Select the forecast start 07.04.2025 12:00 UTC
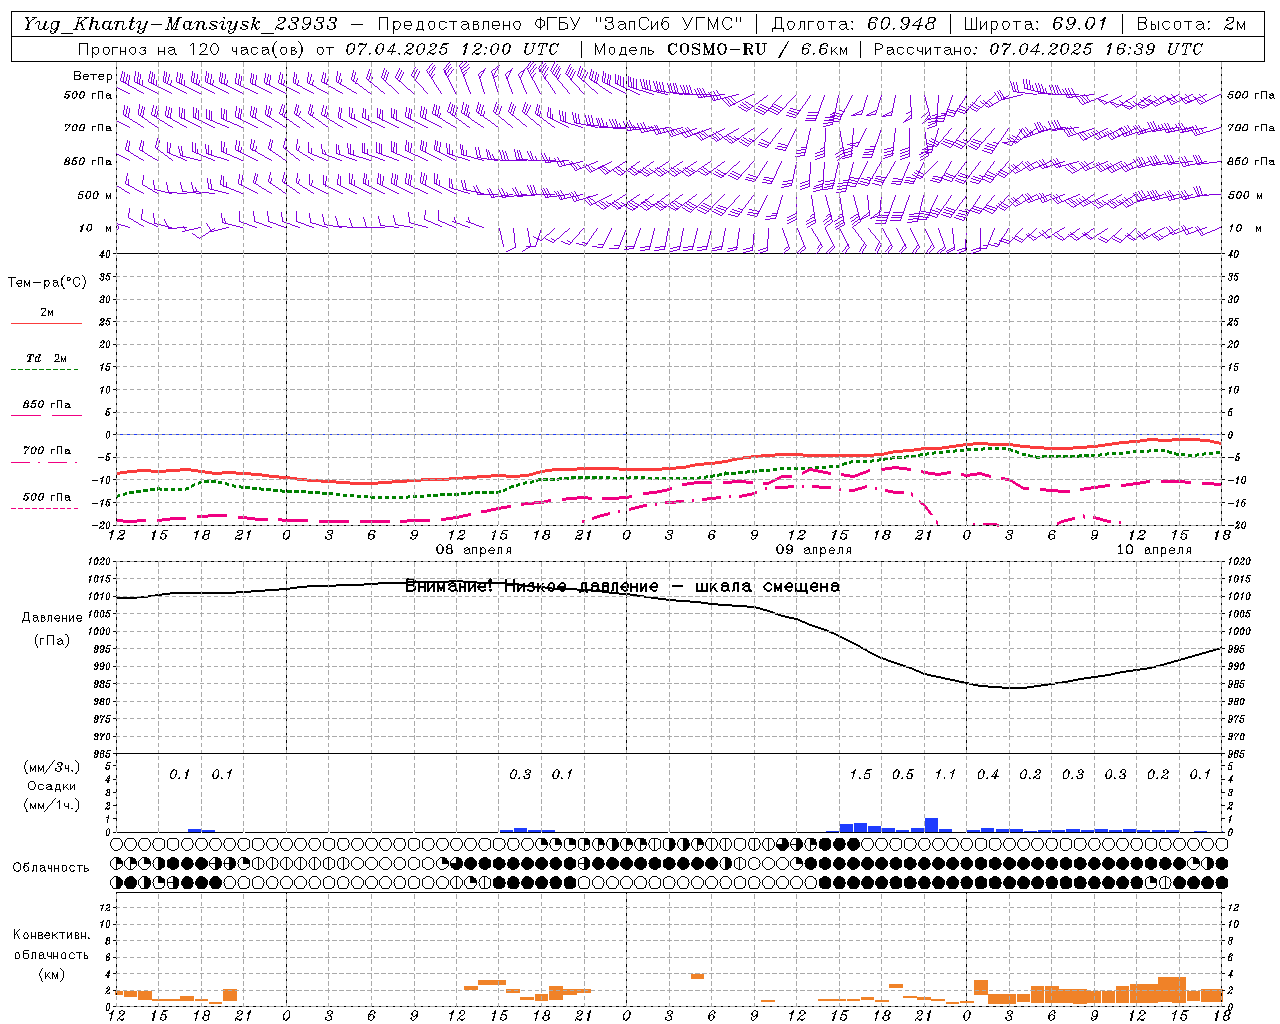Screen dimensions: 1280x1024 [x=452, y=49]
